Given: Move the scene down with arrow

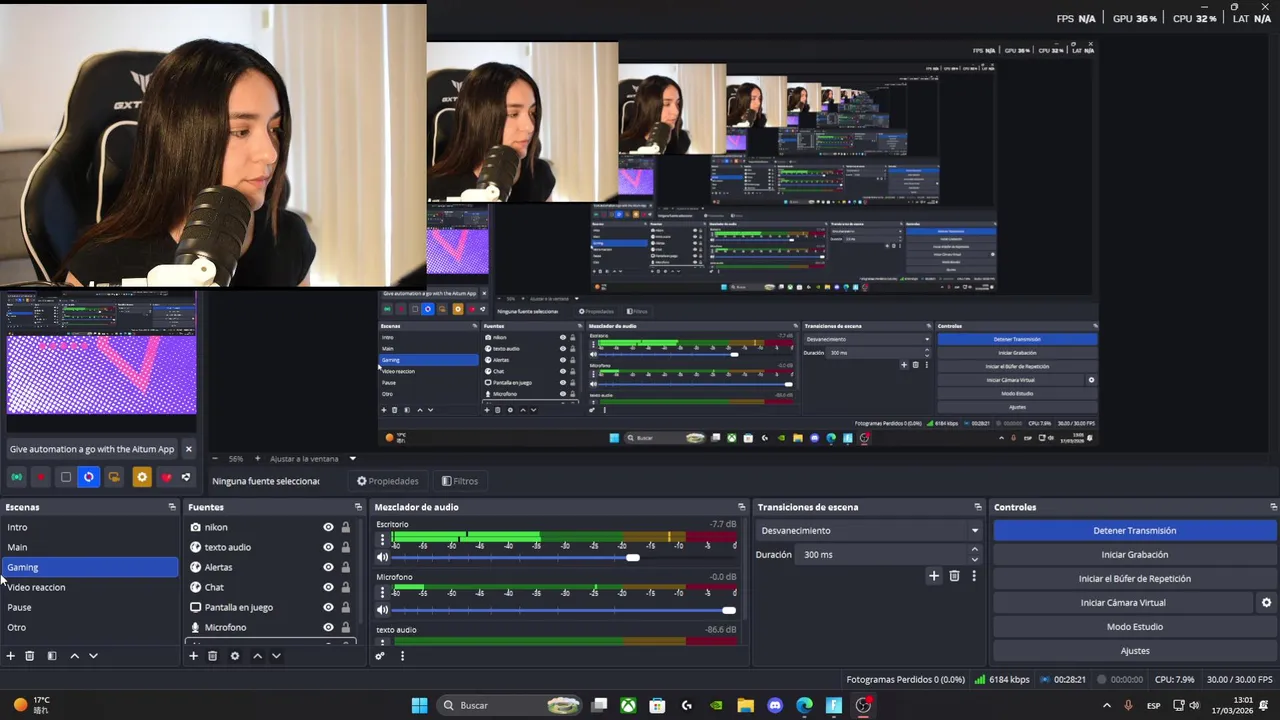Looking at the screenshot, I should (93, 656).
